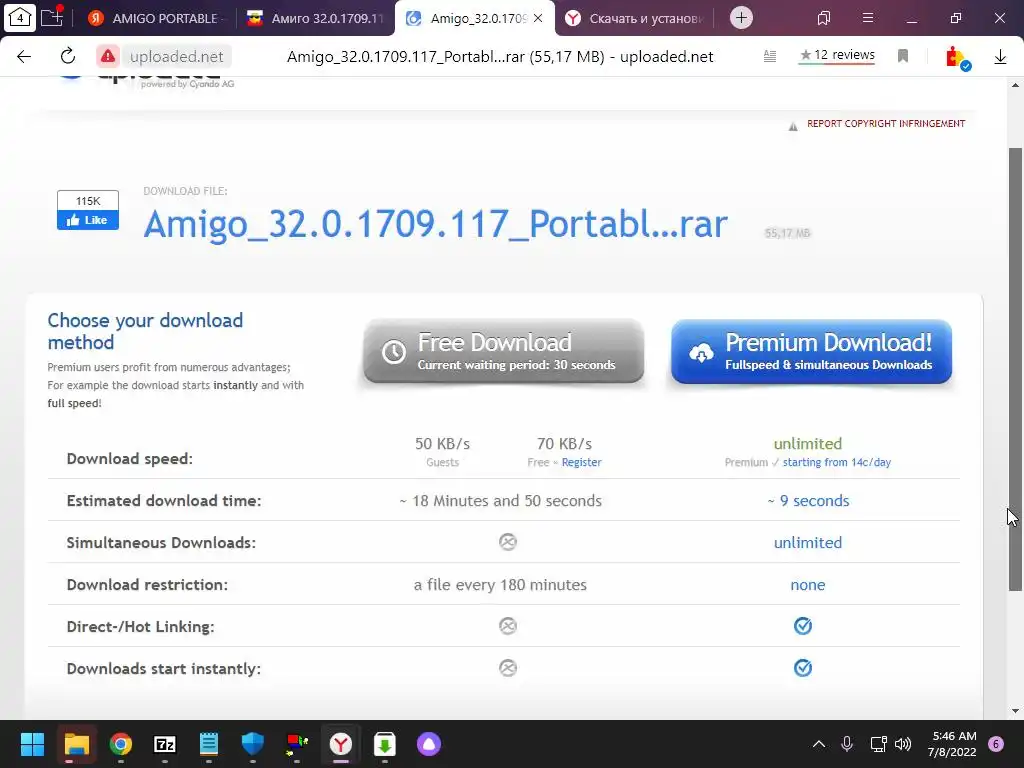Viewport: 1024px width, 768px height.
Task: Click the scrollbar up arrow
Action: (1015, 85)
